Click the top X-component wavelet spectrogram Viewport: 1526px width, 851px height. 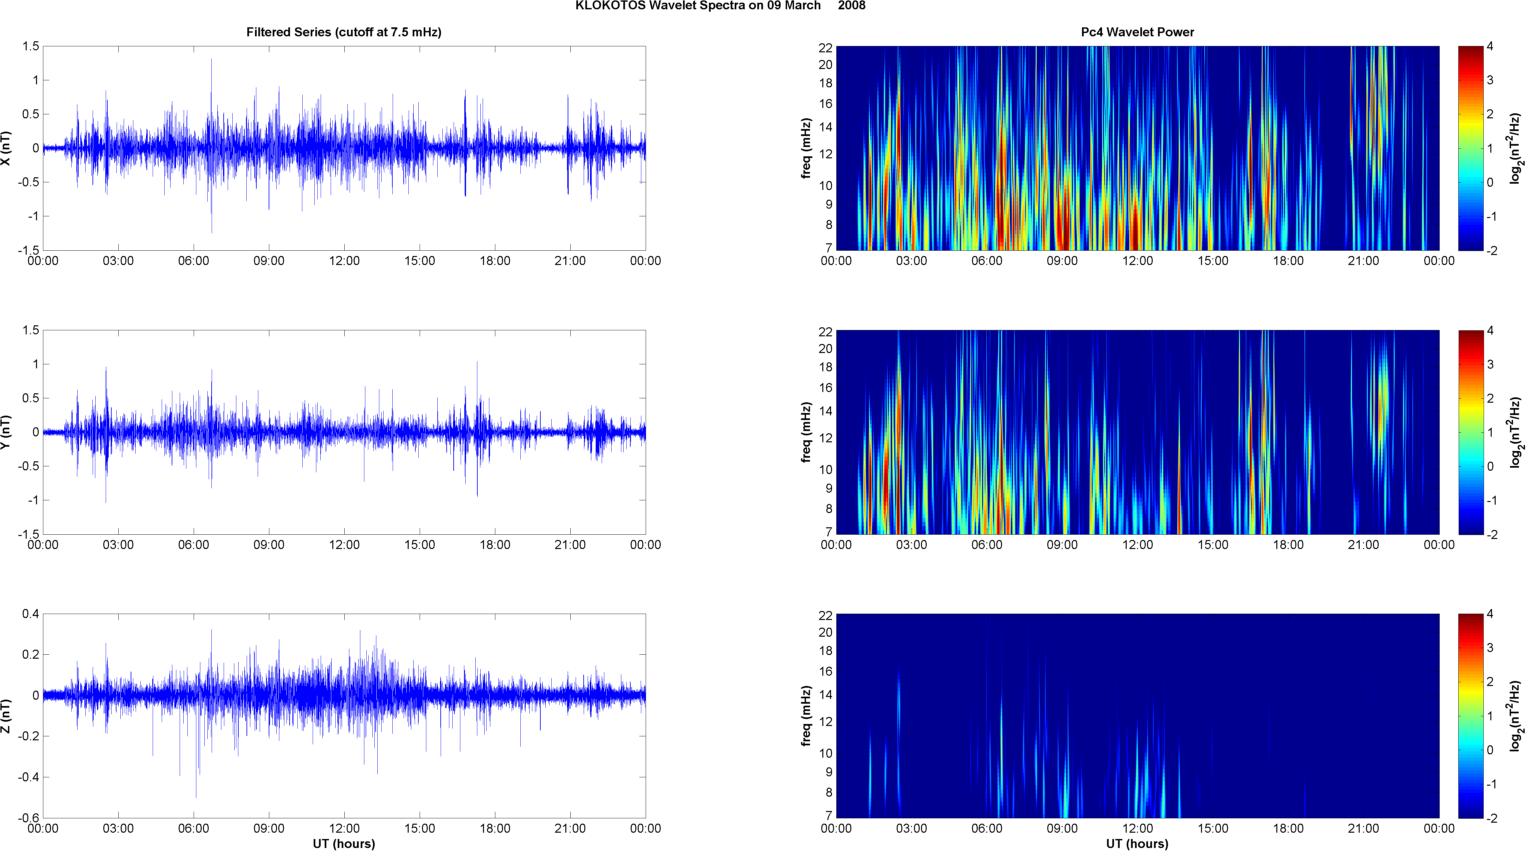coord(1137,148)
